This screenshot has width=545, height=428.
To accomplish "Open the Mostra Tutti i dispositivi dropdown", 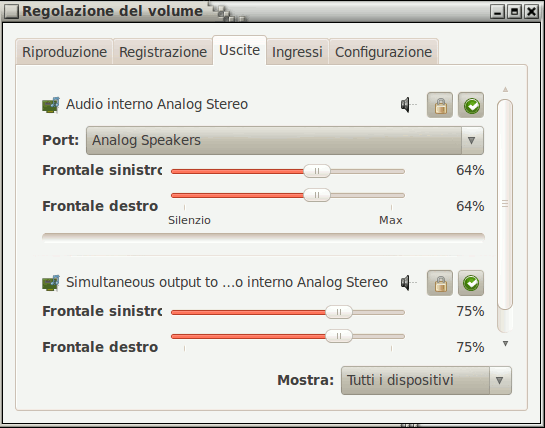I will click(x=426, y=380).
